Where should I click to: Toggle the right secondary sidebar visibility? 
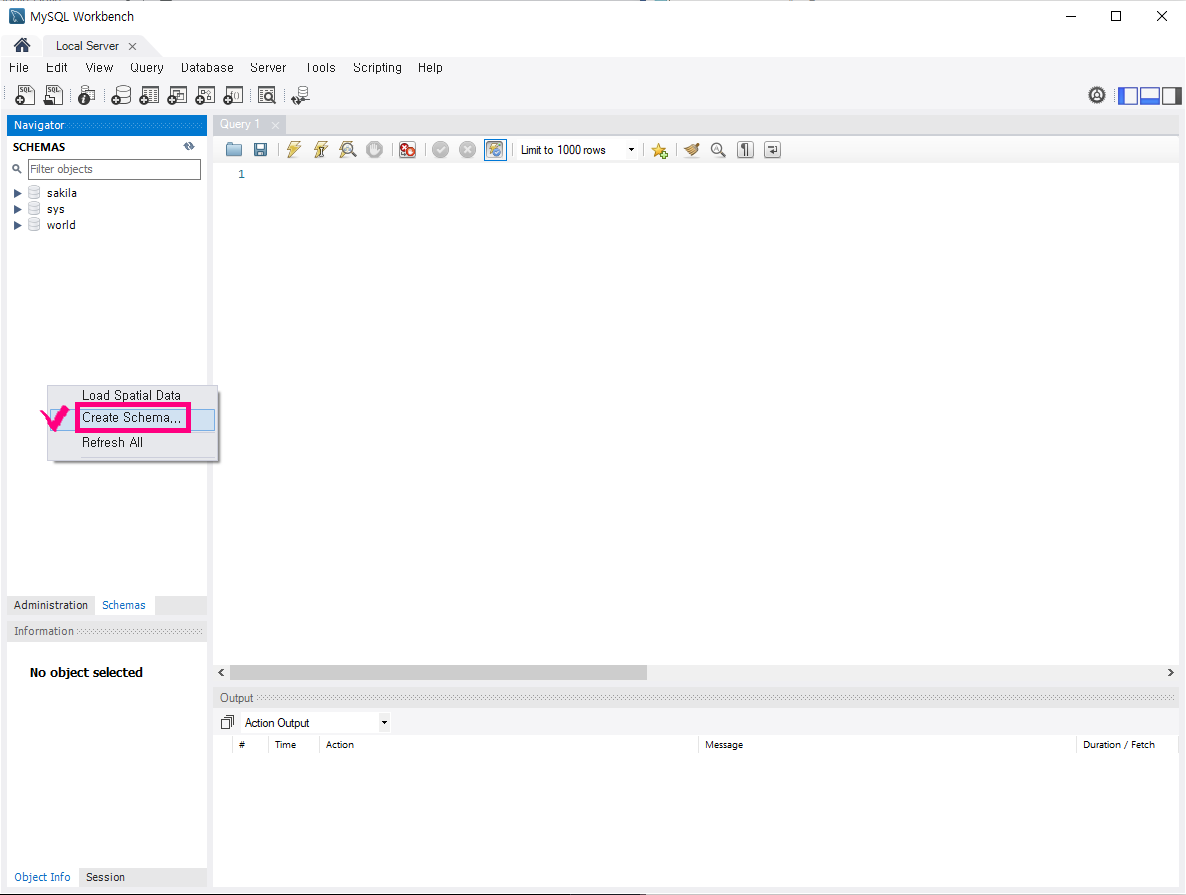coord(1172,95)
